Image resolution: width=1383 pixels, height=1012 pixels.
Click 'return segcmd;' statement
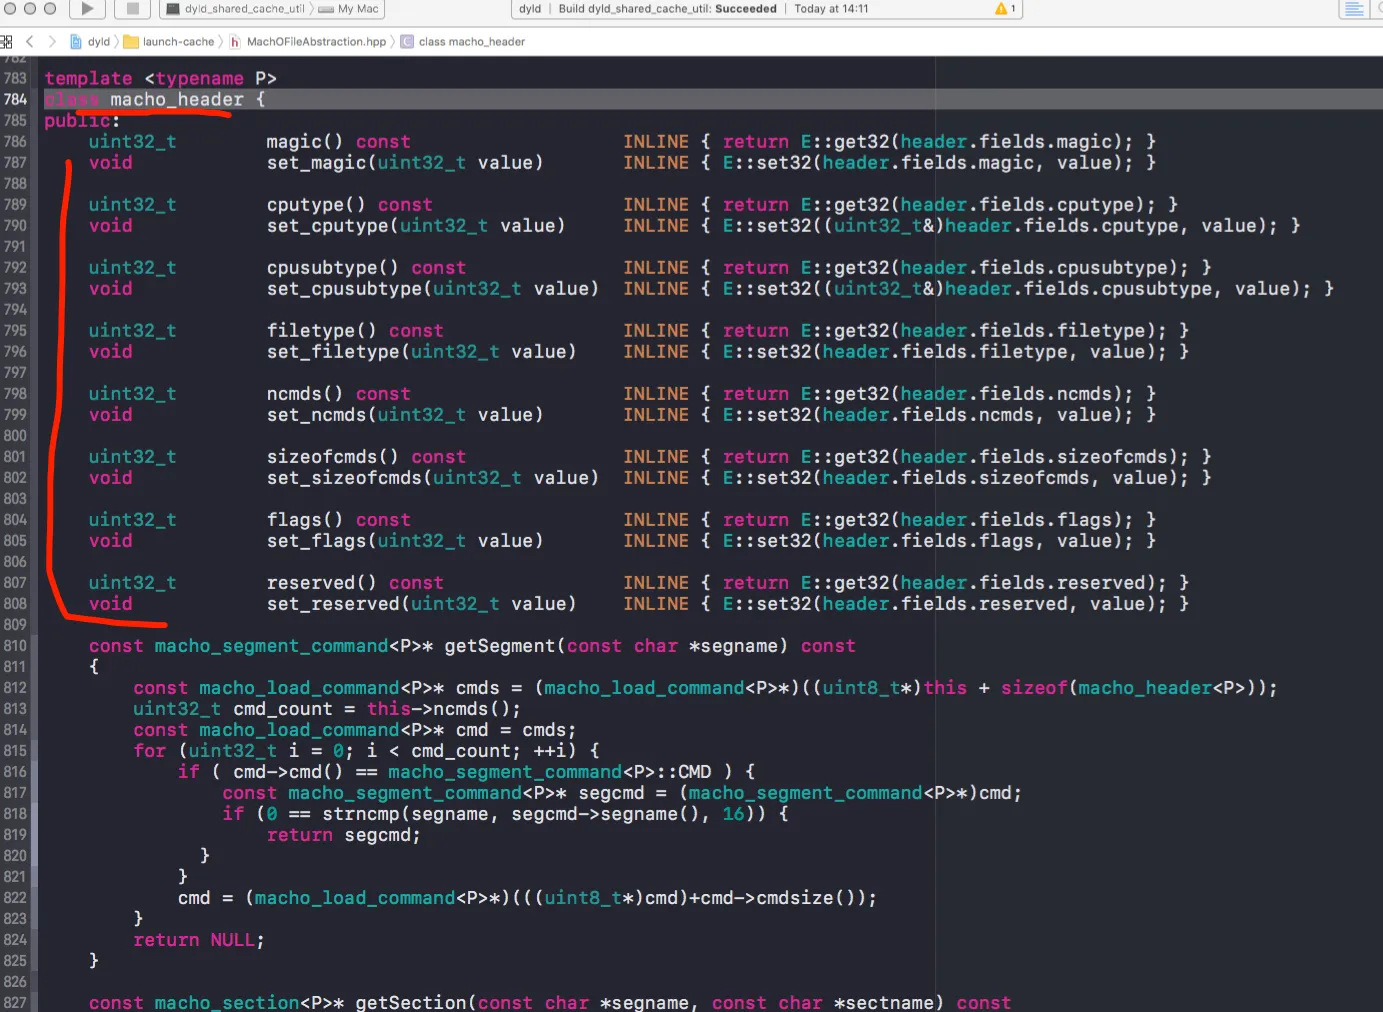pyautogui.click(x=344, y=835)
